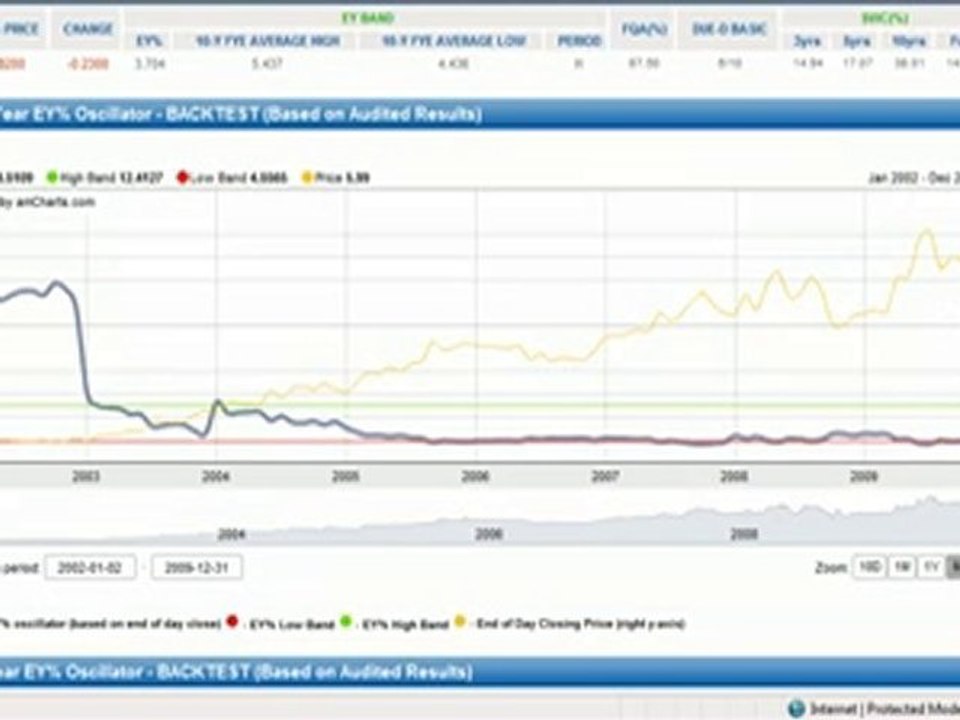The height and width of the screenshot is (720, 960).
Task: Toggle the High Band series in the chart legend
Action: pyautogui.click(x=104, y=178)
